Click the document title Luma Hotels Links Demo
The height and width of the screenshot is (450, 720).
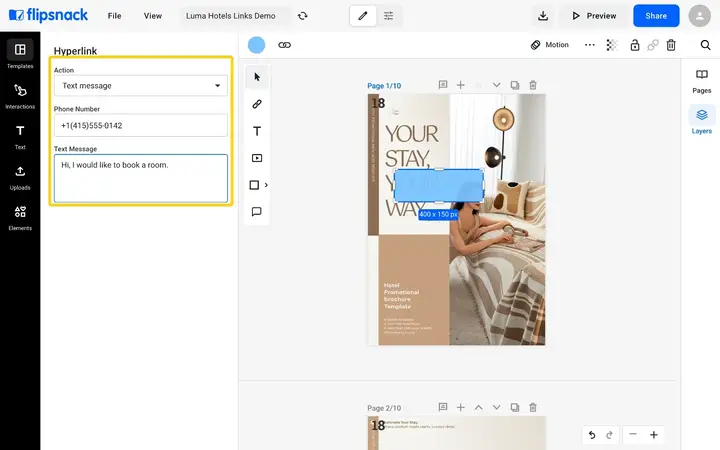pyautogui.click(x=231, y=16)
